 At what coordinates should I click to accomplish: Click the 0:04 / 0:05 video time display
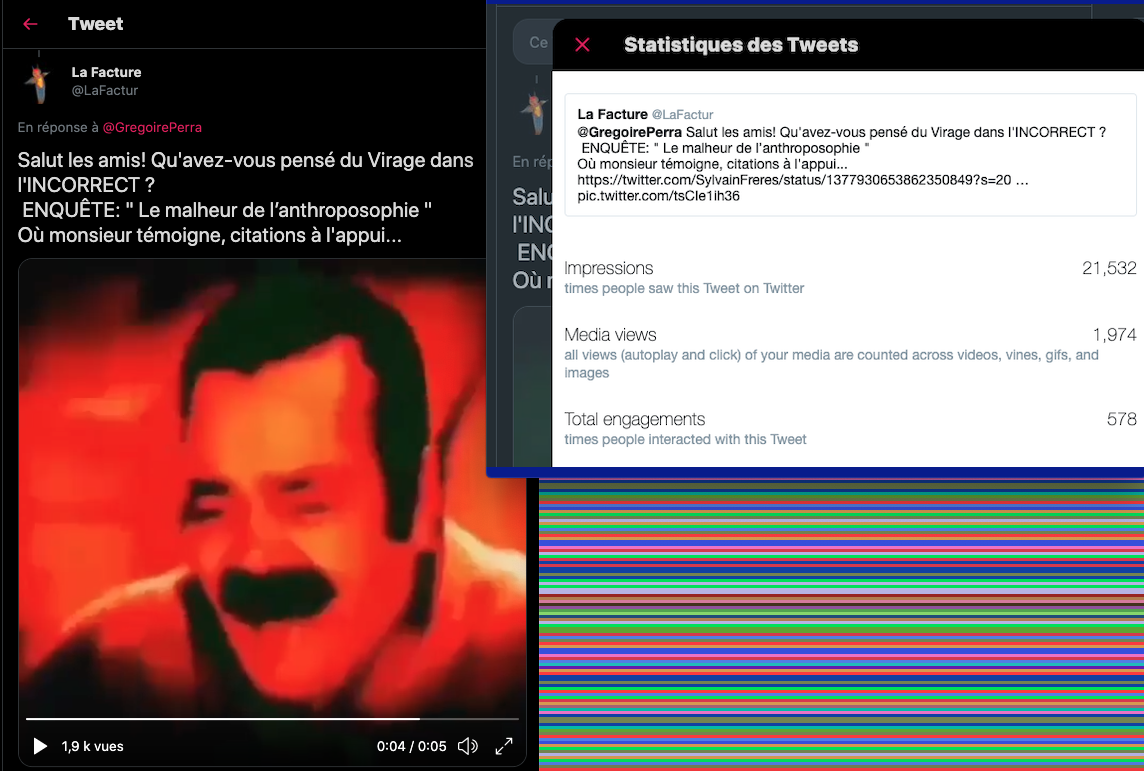point(411,746)
